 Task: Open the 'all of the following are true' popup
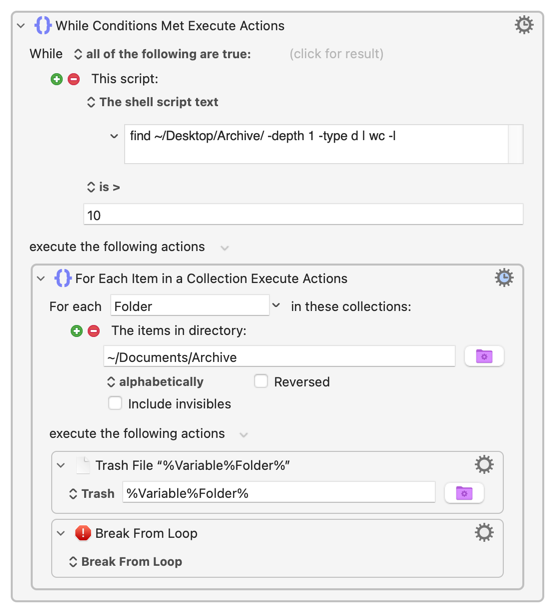point(163,54)
